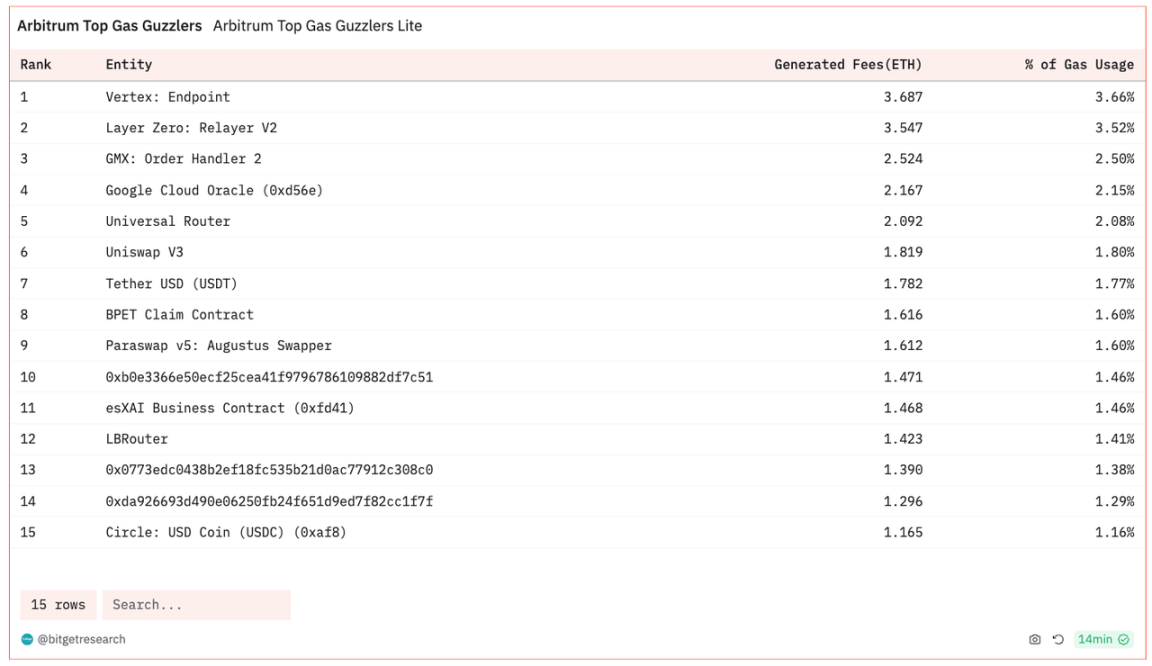The image size is (1152, 666).
Task: Focus the Search input field
Action: click(196, 605)
